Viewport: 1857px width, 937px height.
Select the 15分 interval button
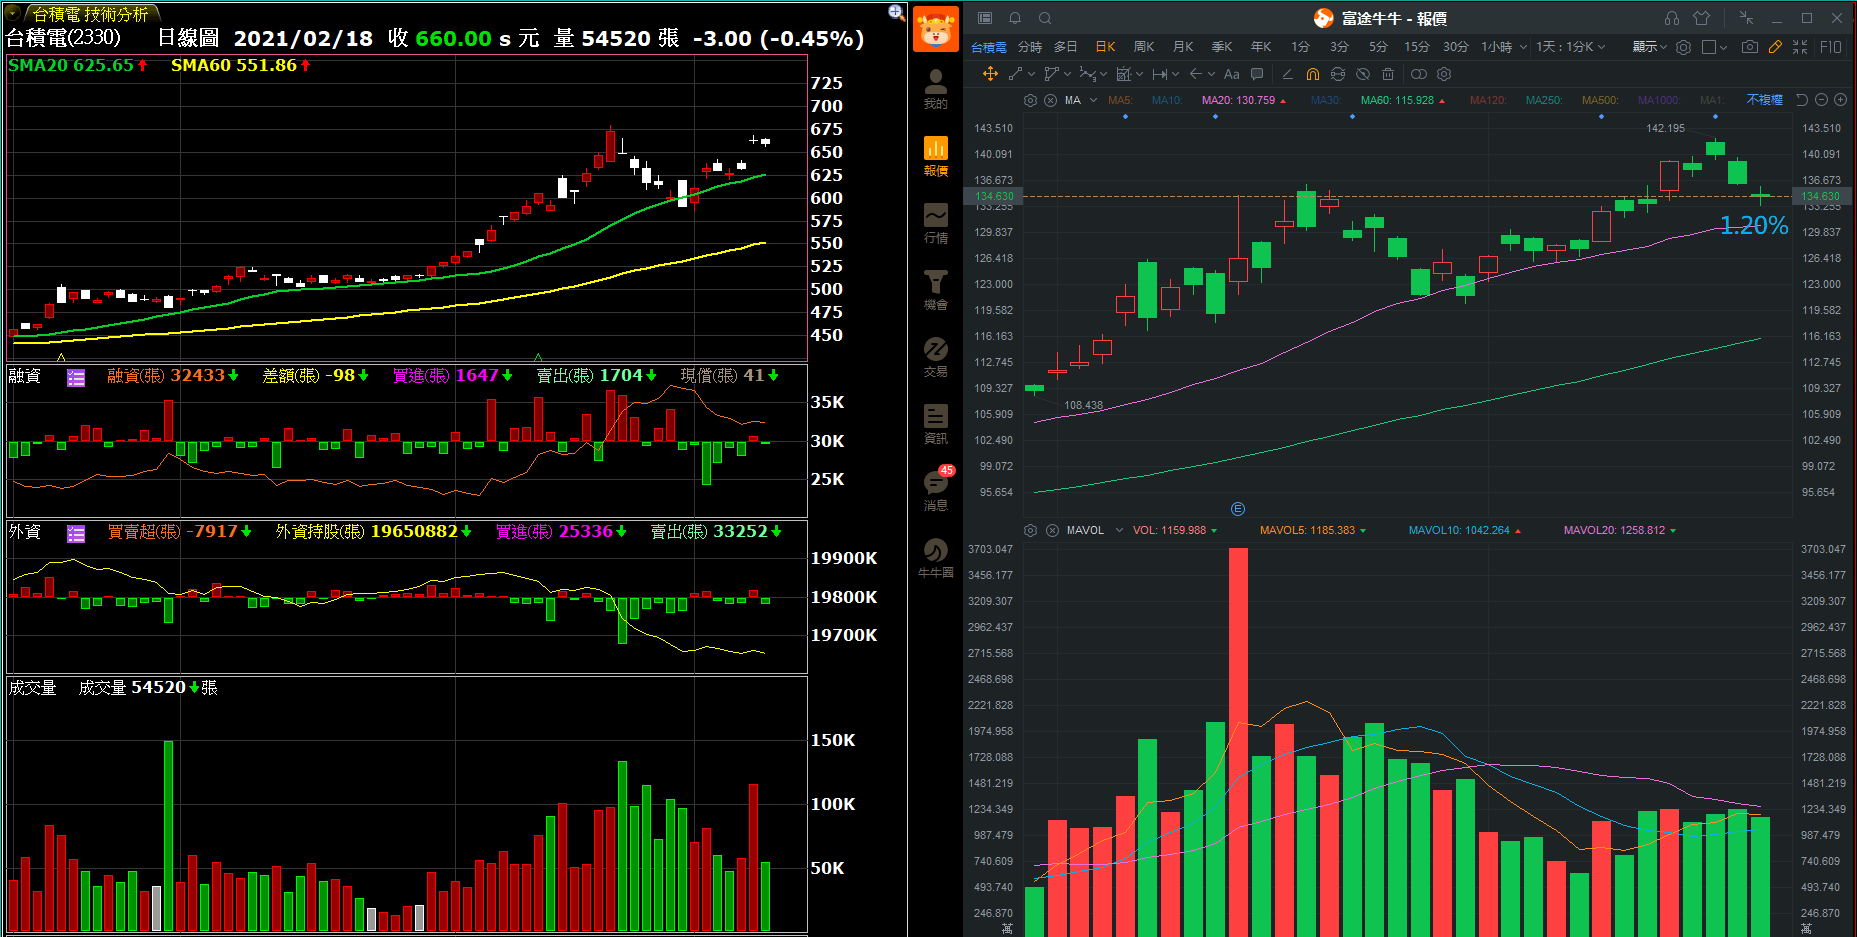[1417, 47]
